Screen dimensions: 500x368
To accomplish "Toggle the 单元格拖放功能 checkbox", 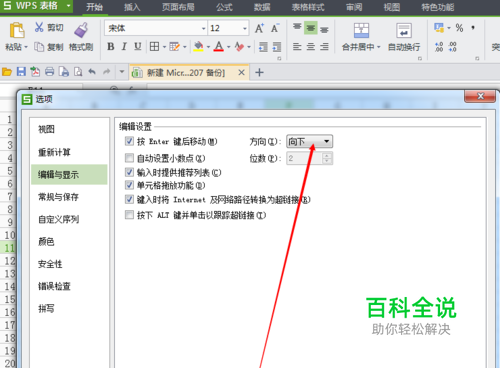I will coord(129,185).
